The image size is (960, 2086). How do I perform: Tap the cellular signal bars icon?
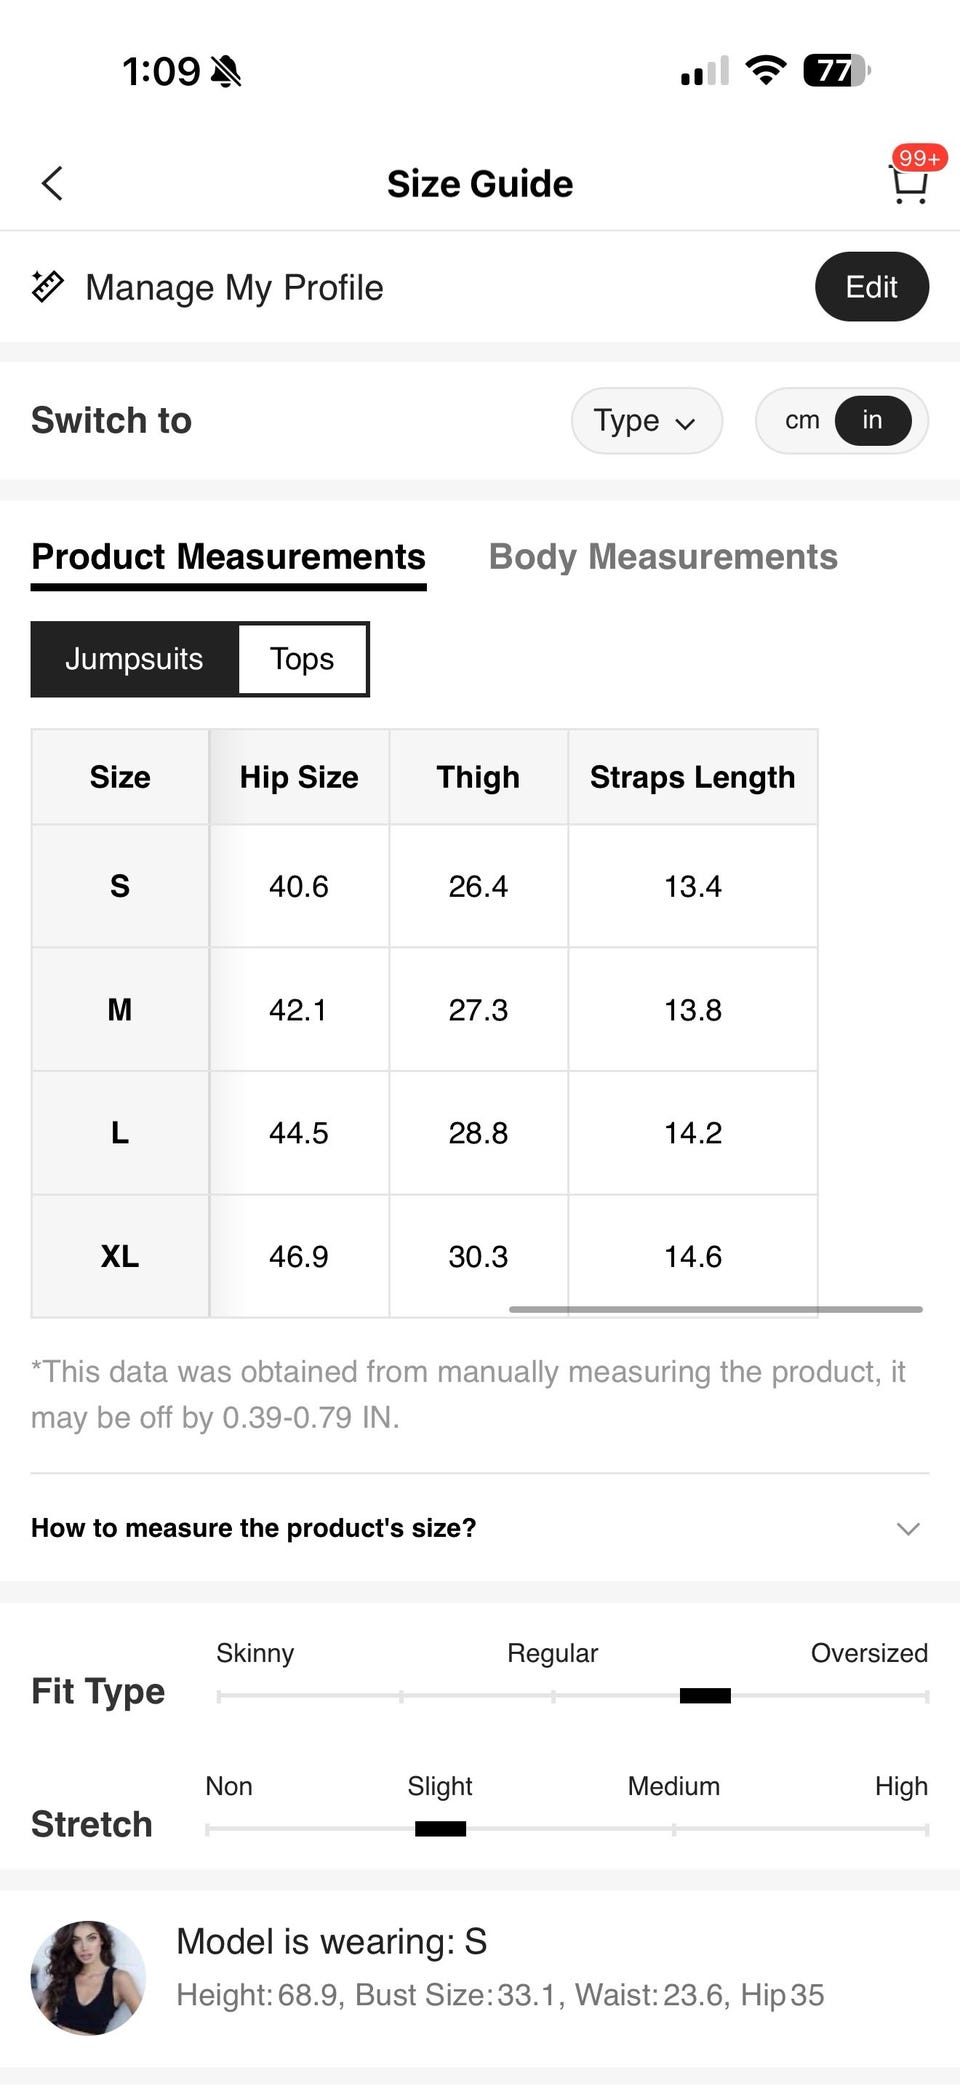click(x=704, y=71)
